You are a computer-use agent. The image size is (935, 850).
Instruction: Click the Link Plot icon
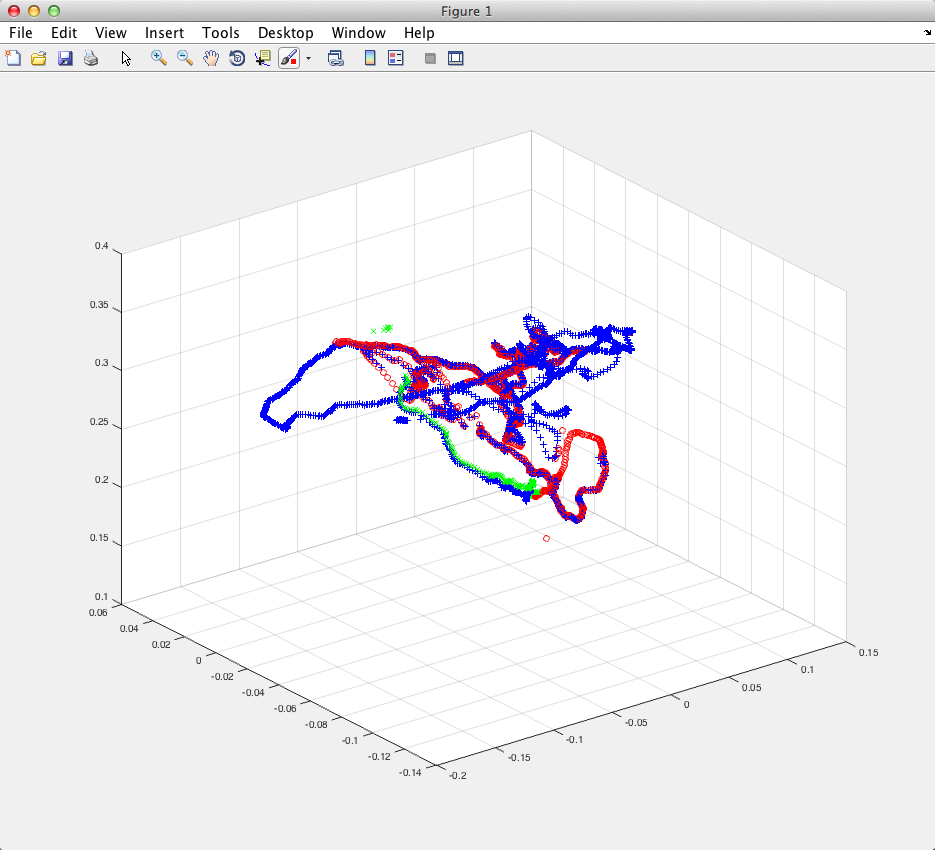pos(336,58)
